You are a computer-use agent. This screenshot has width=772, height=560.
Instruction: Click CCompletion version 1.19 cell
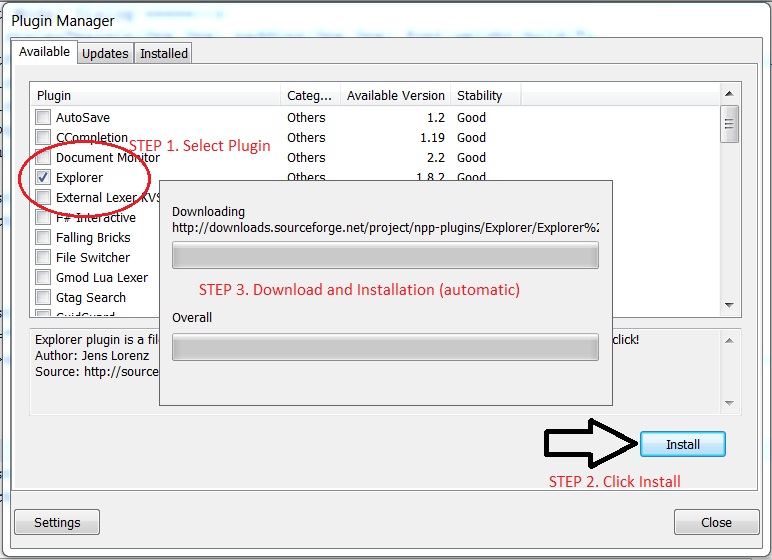click(x=432, y=137)
